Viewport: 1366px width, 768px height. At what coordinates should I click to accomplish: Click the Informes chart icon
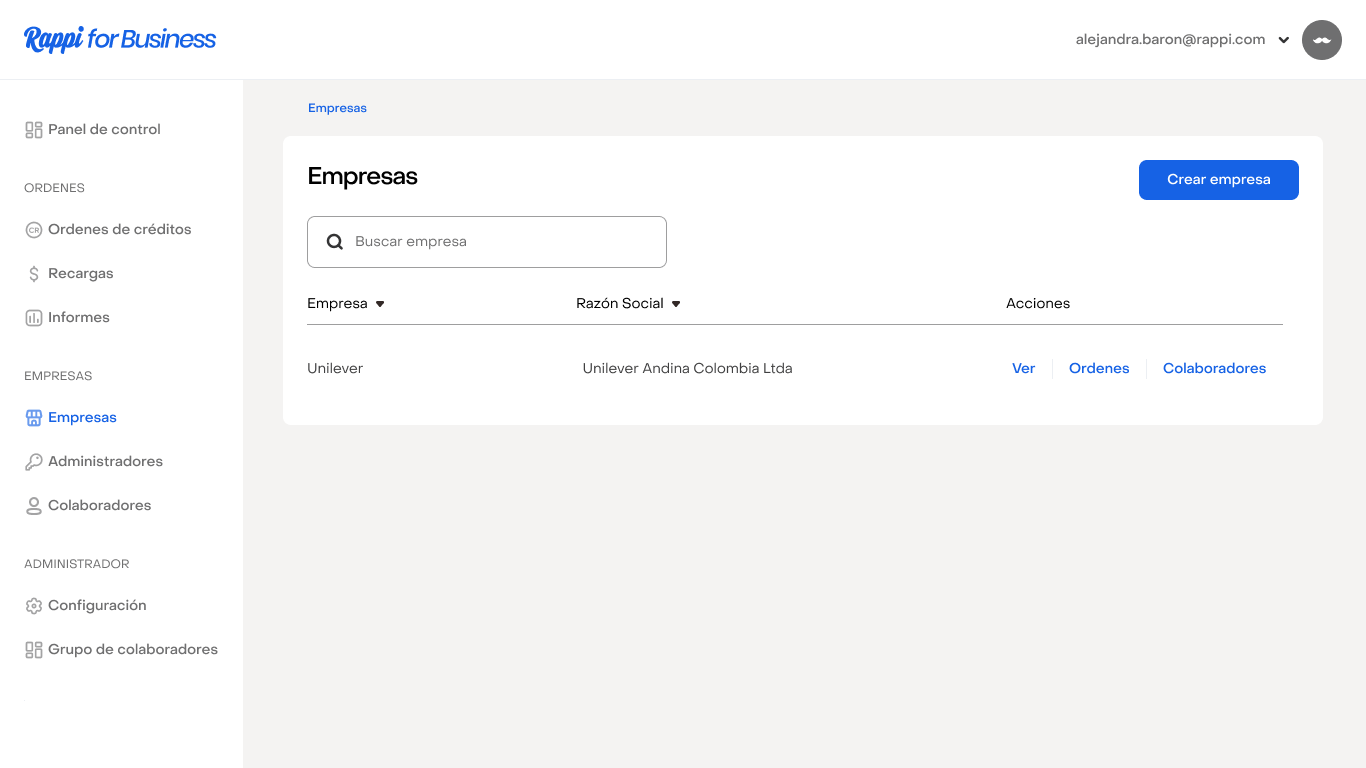(34, 318)
